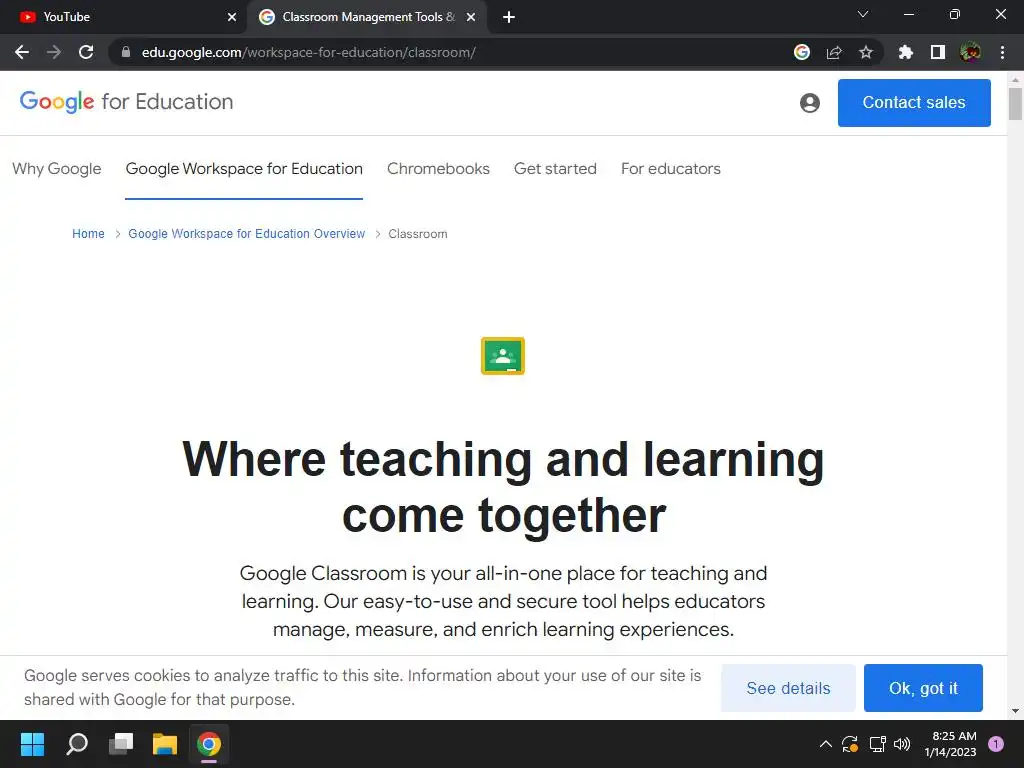This screenshot has height=768, width=1024.
Task: Share this page via the share icon
Action: [x=834, y=52]
